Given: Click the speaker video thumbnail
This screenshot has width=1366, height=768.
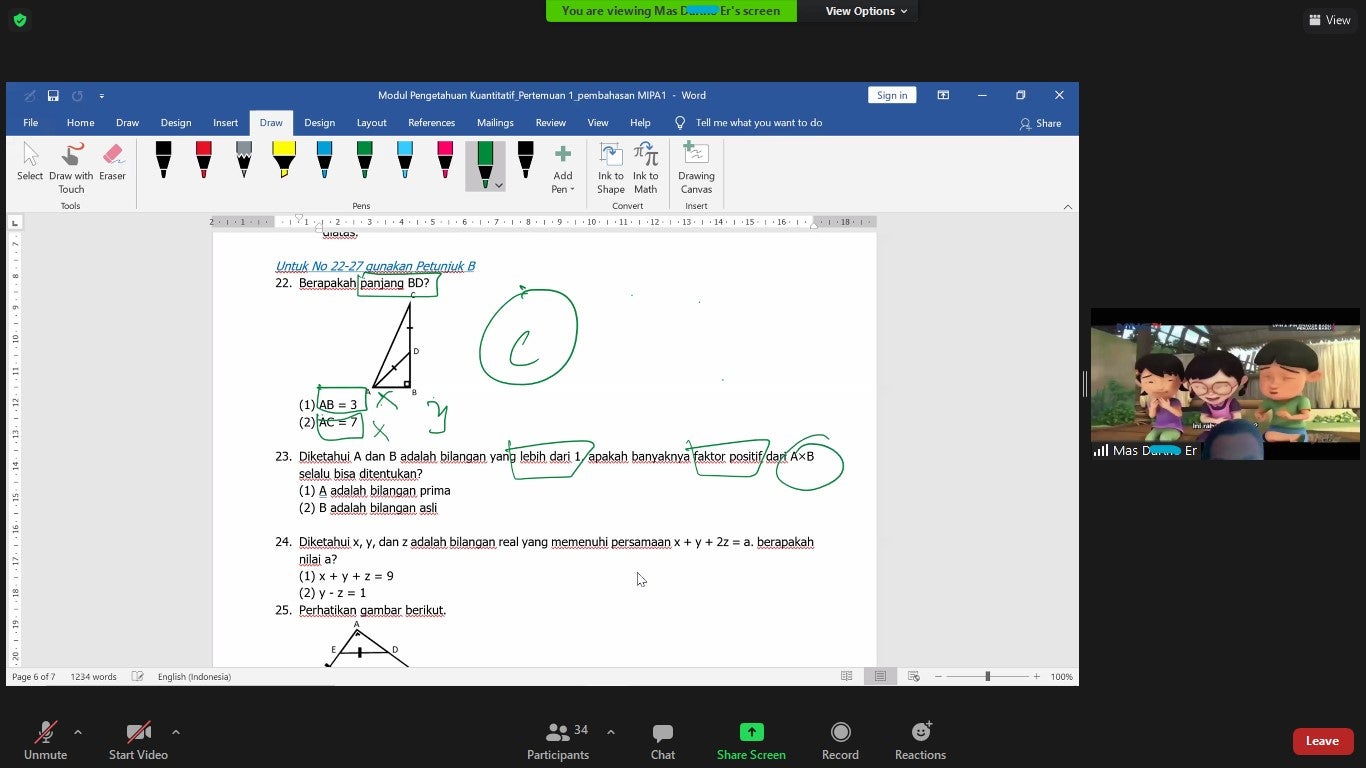Looking at the screenshot, I should [x=1225, y=384].
